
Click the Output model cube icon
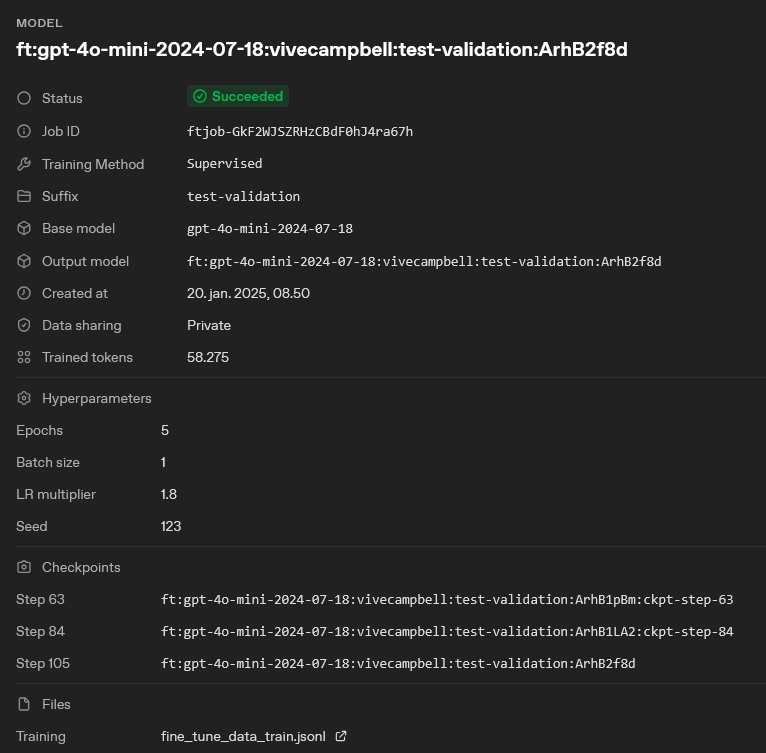pyautogui.click(x=24, y=261)
